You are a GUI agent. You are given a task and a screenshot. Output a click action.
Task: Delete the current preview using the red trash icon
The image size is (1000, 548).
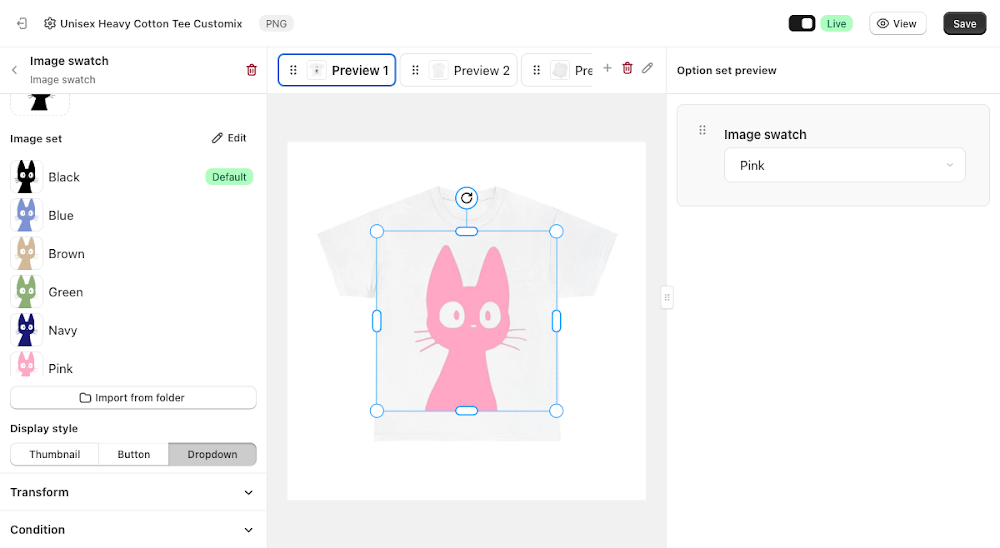point(628,68)
